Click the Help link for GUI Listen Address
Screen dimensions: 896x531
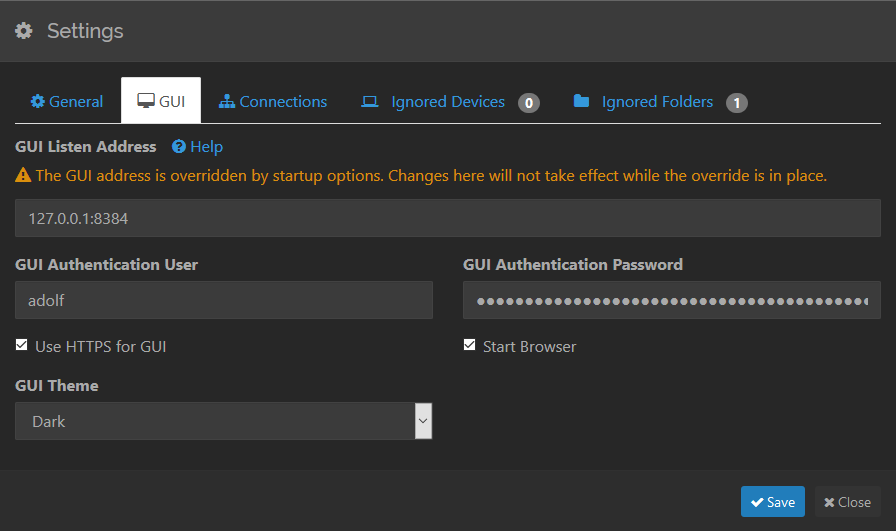198,147
